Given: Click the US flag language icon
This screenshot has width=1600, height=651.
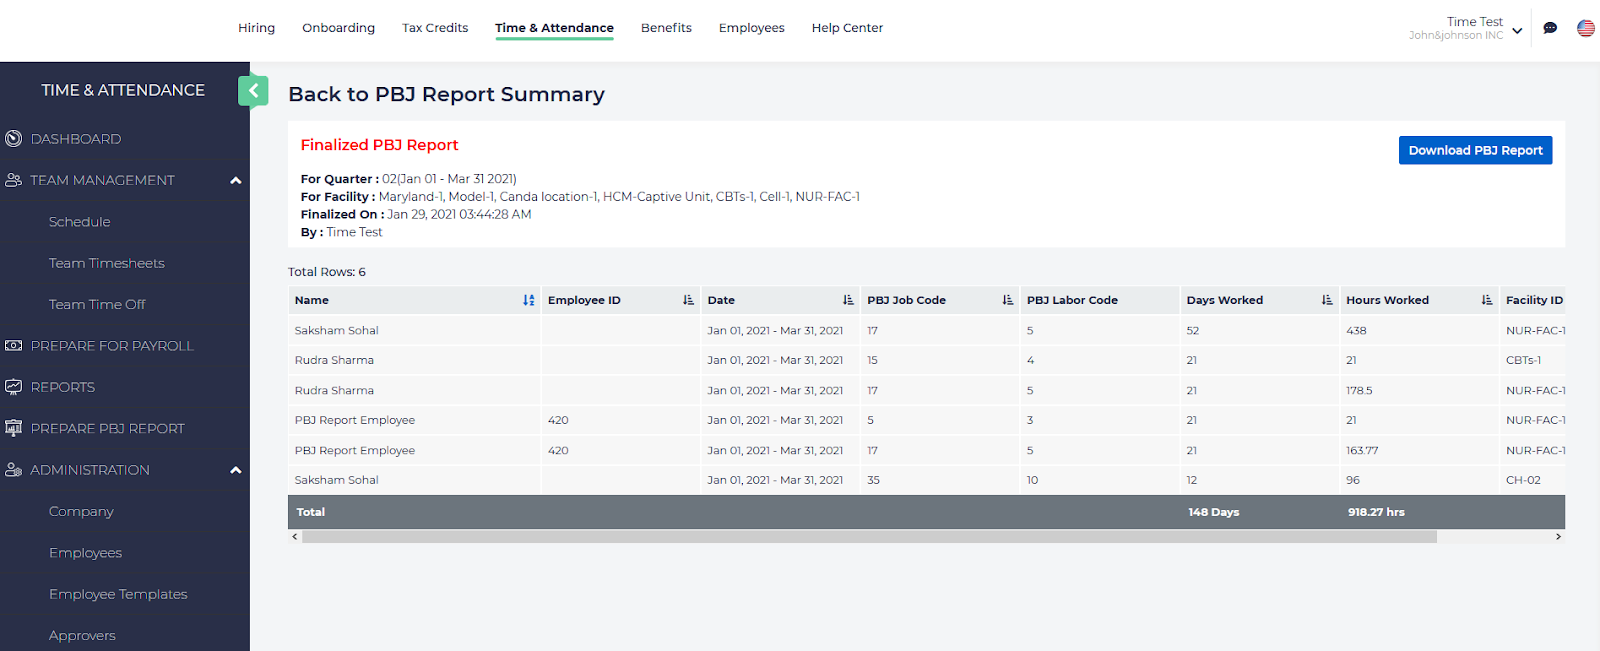Looking at the screenshot, I should (1586, 28).
